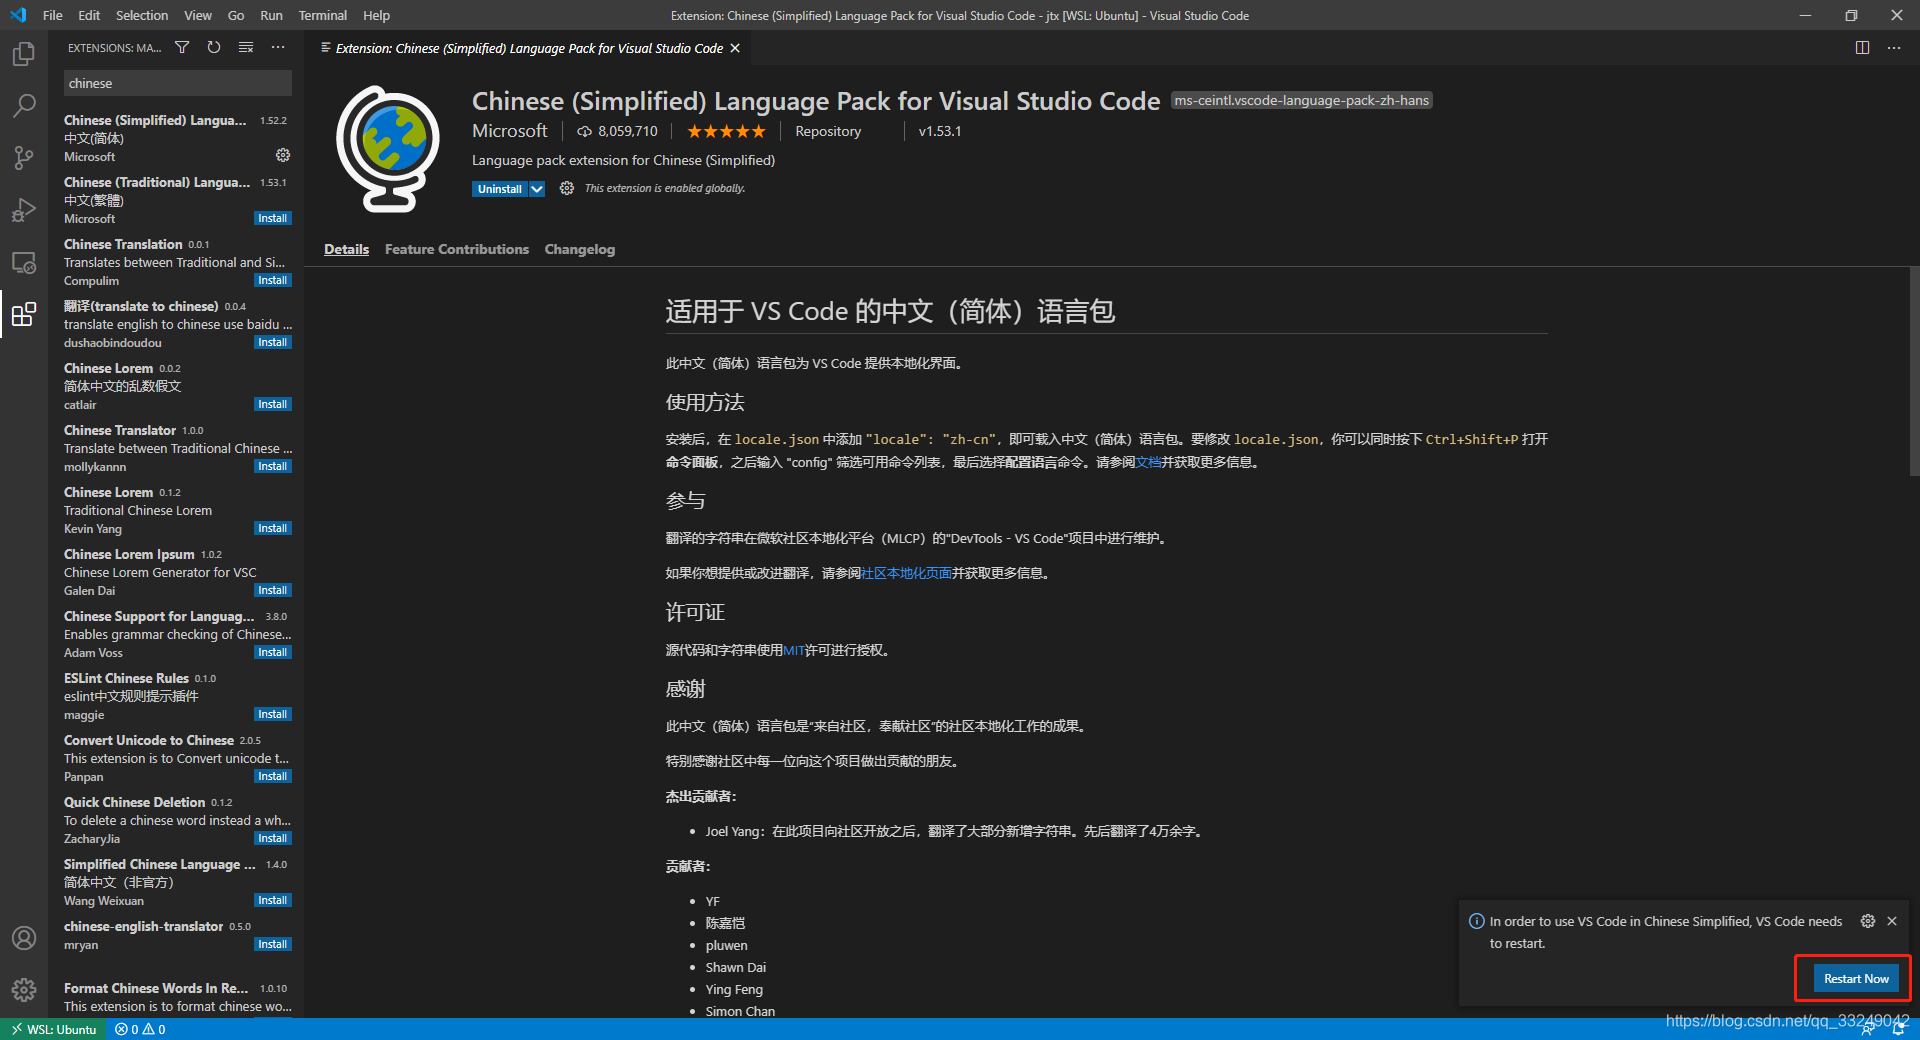Open gear for Chinese (Simplified) list item
This screenshot has width=1920, height=1040.
pyautogui.click(x=283, y=155)
